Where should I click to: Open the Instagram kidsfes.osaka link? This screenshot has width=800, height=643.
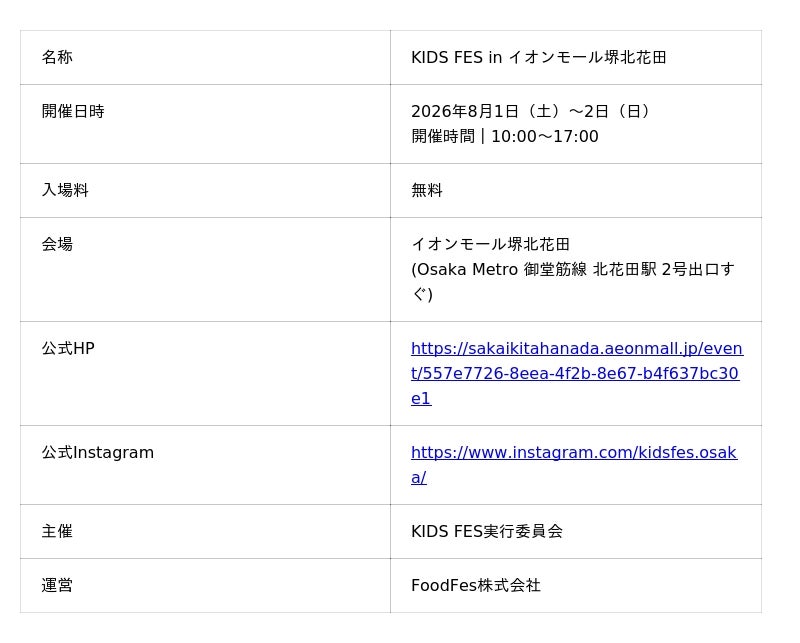(574, 465)
